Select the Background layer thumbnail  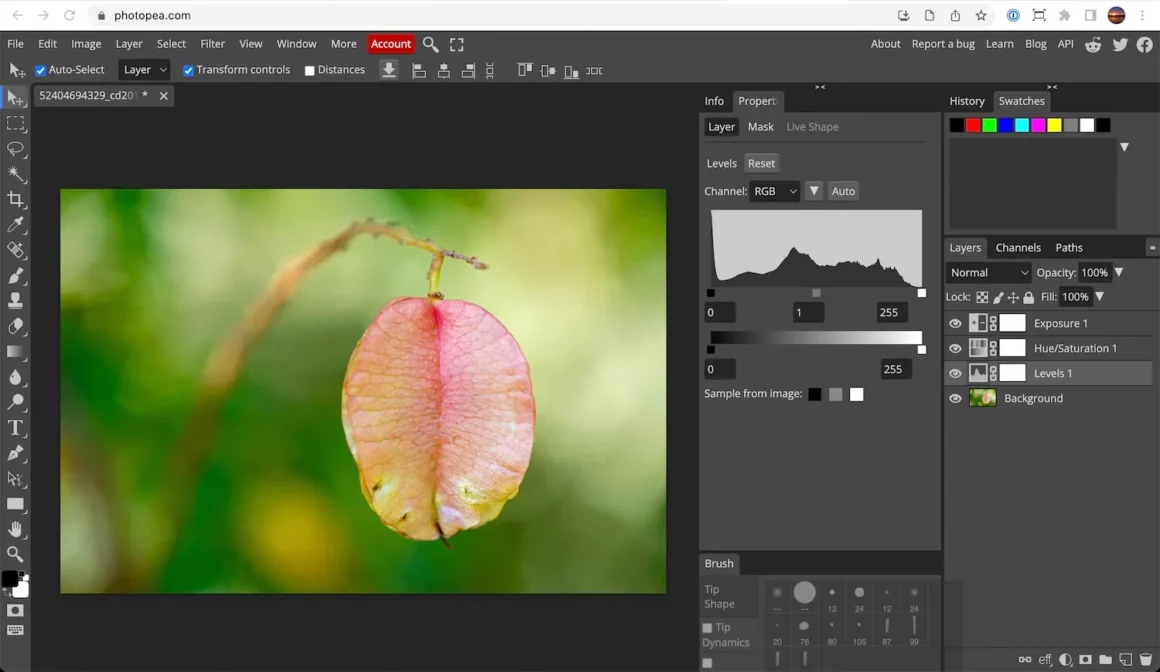coord(983,398)
